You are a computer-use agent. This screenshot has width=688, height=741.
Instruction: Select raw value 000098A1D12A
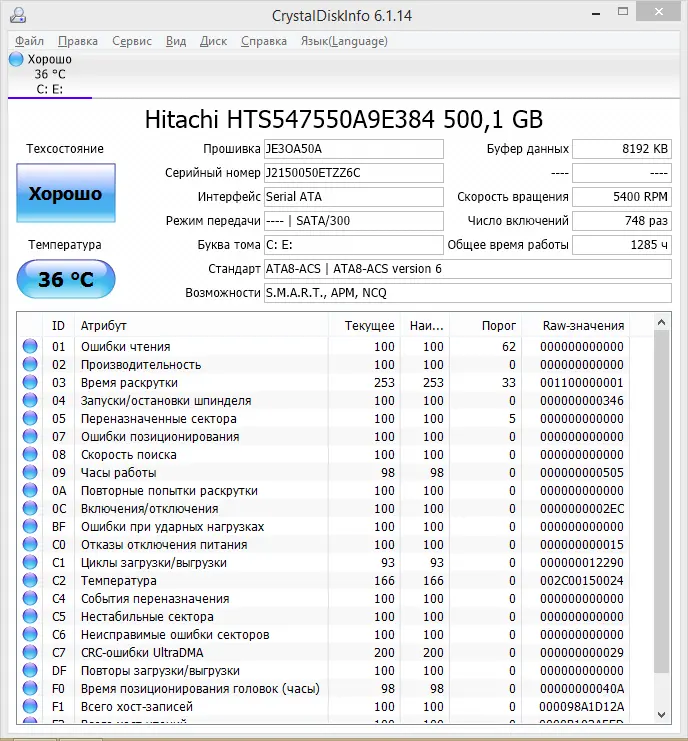coord(582,707)
